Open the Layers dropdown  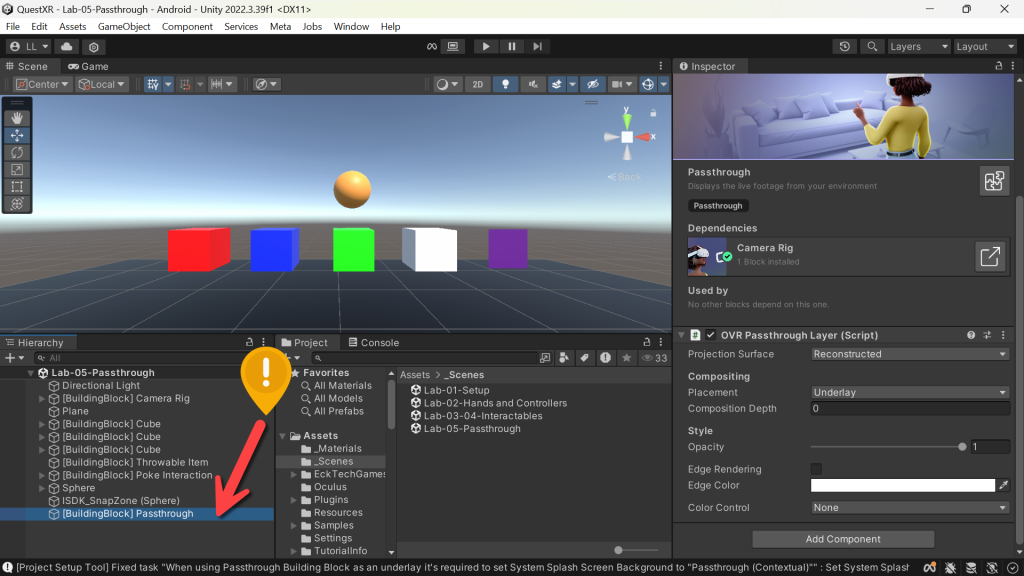tap(918, 46)
